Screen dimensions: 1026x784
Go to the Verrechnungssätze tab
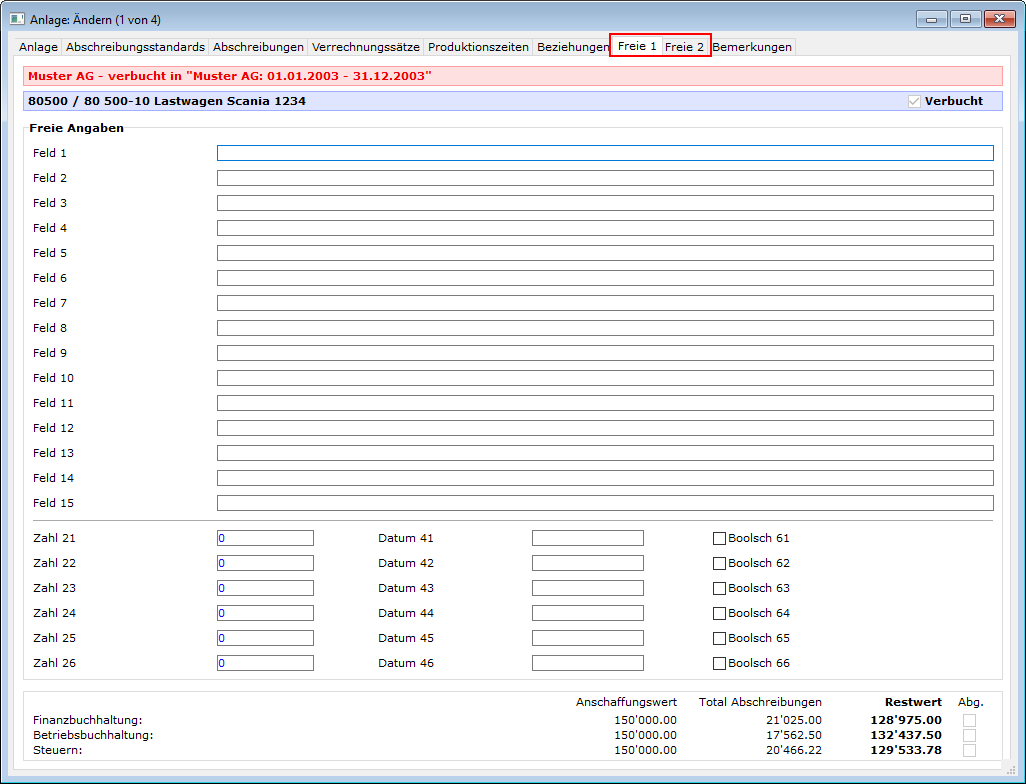click(x=365, y=47)
